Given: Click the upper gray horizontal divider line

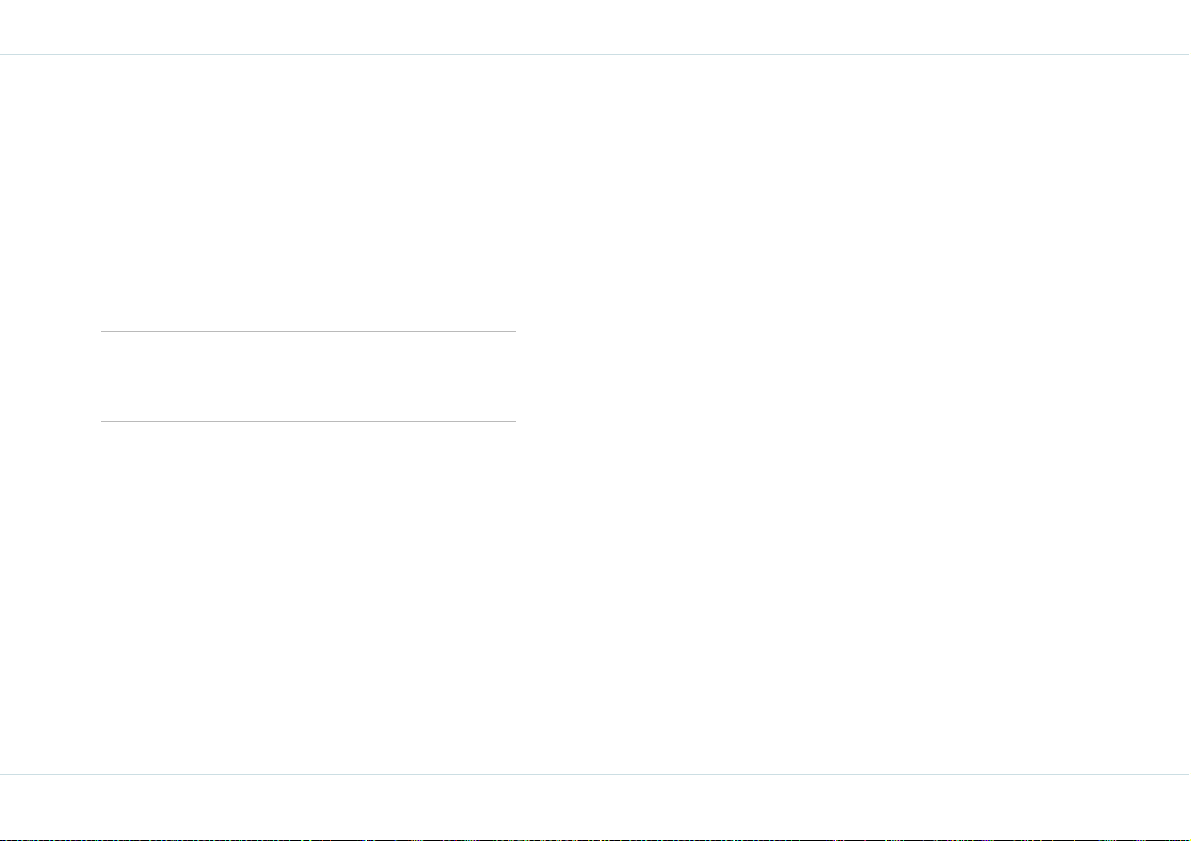Looking at the screenshot, I should [308, 331].
